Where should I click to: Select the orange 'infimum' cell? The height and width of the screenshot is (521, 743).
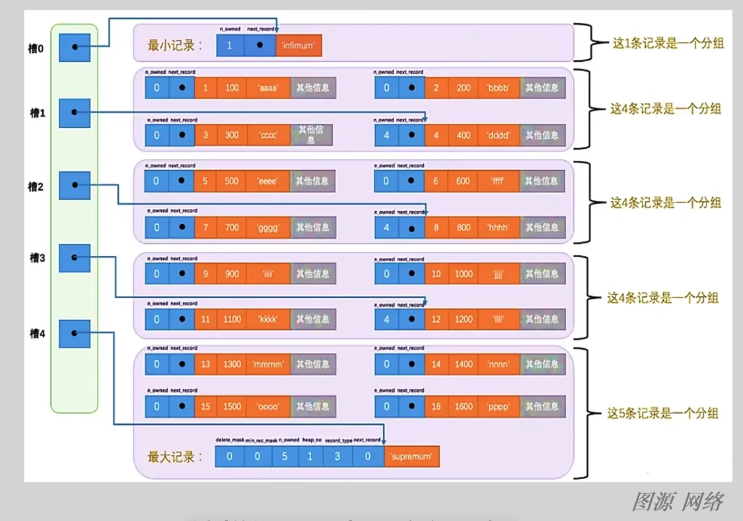point(299,45)
